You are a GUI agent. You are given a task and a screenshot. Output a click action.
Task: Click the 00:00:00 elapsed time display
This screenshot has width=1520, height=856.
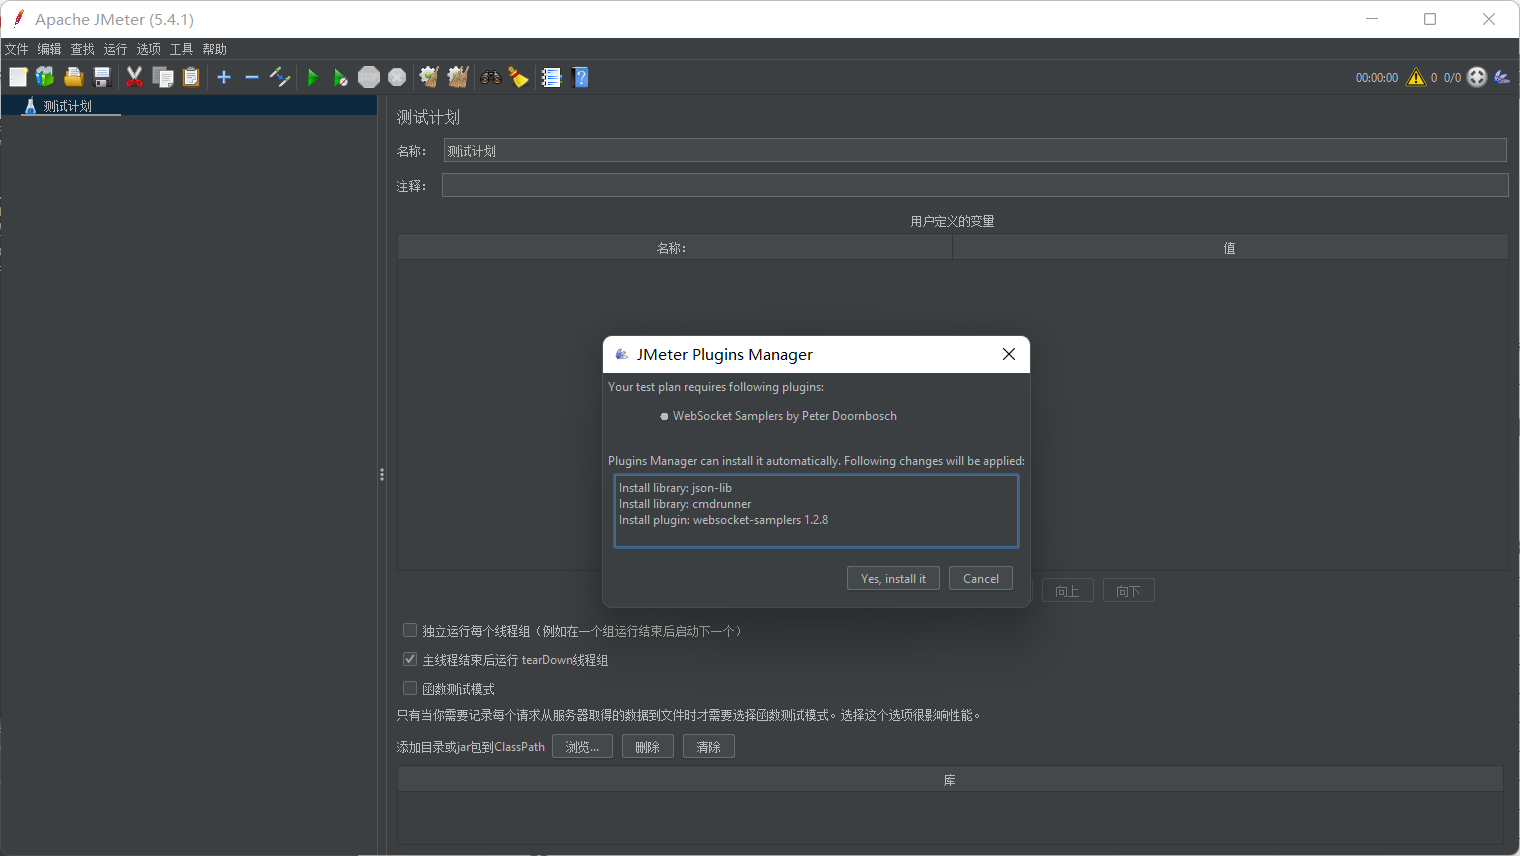tap(1377, 78)
